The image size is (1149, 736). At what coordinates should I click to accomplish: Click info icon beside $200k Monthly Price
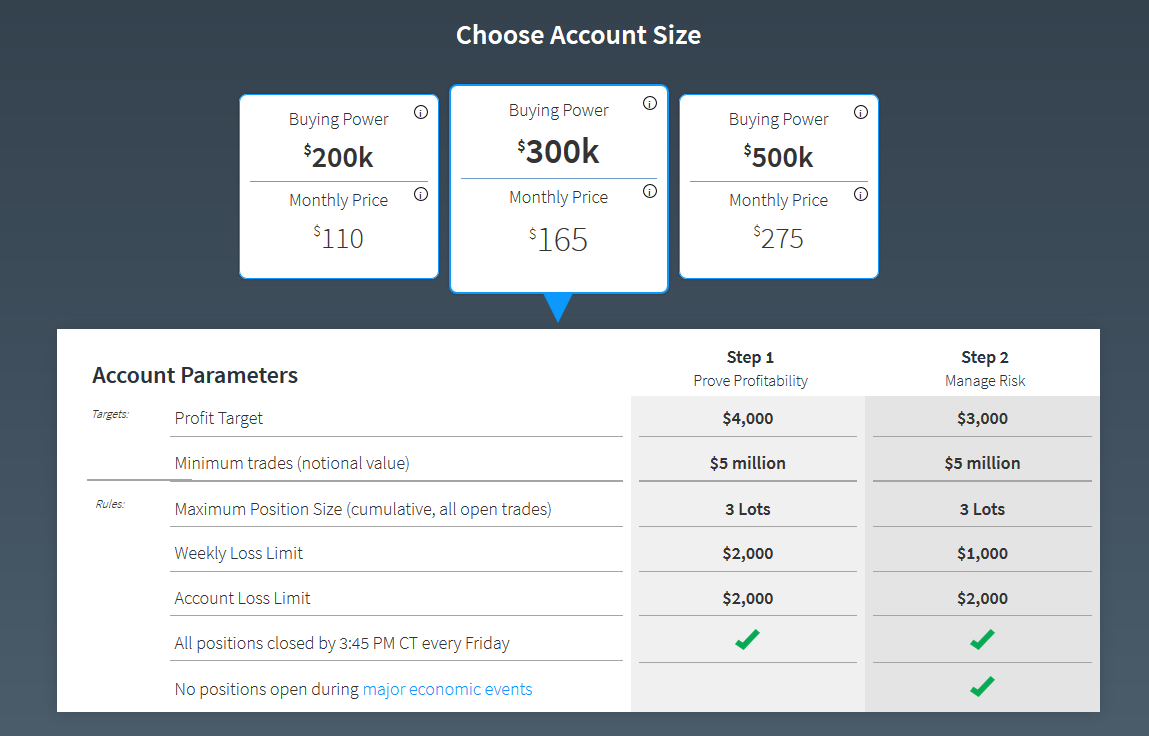pyautogui.click(x=421, y=194)
